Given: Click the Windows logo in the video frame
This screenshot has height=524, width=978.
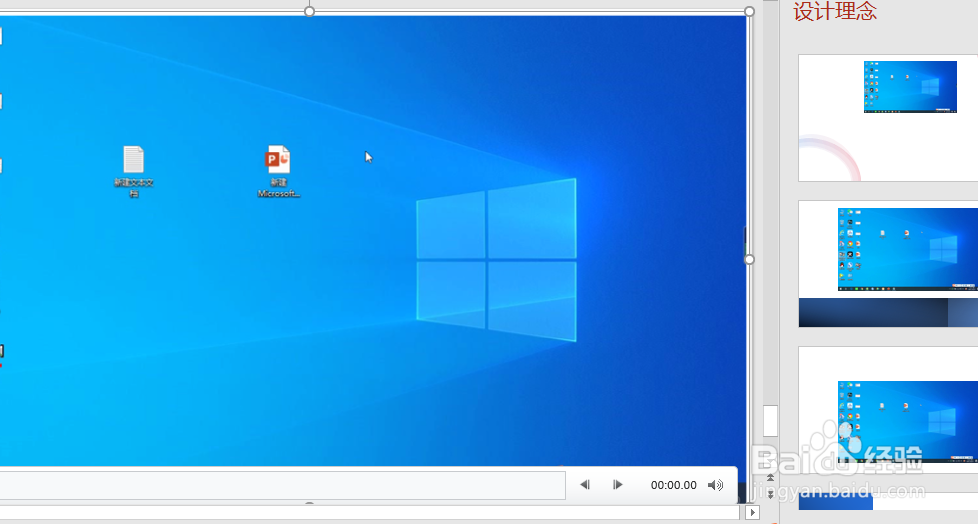Looking at the screenshot, I should [496, 260].
